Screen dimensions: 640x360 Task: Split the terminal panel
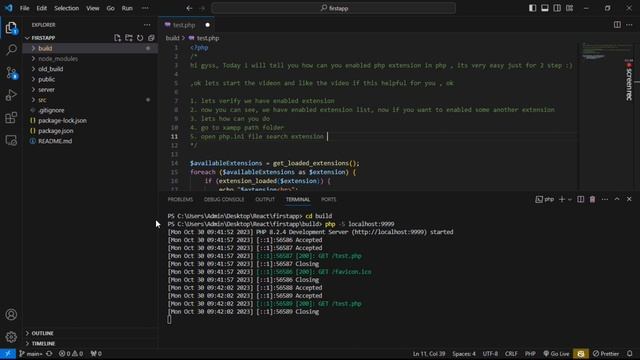(580, 199)
